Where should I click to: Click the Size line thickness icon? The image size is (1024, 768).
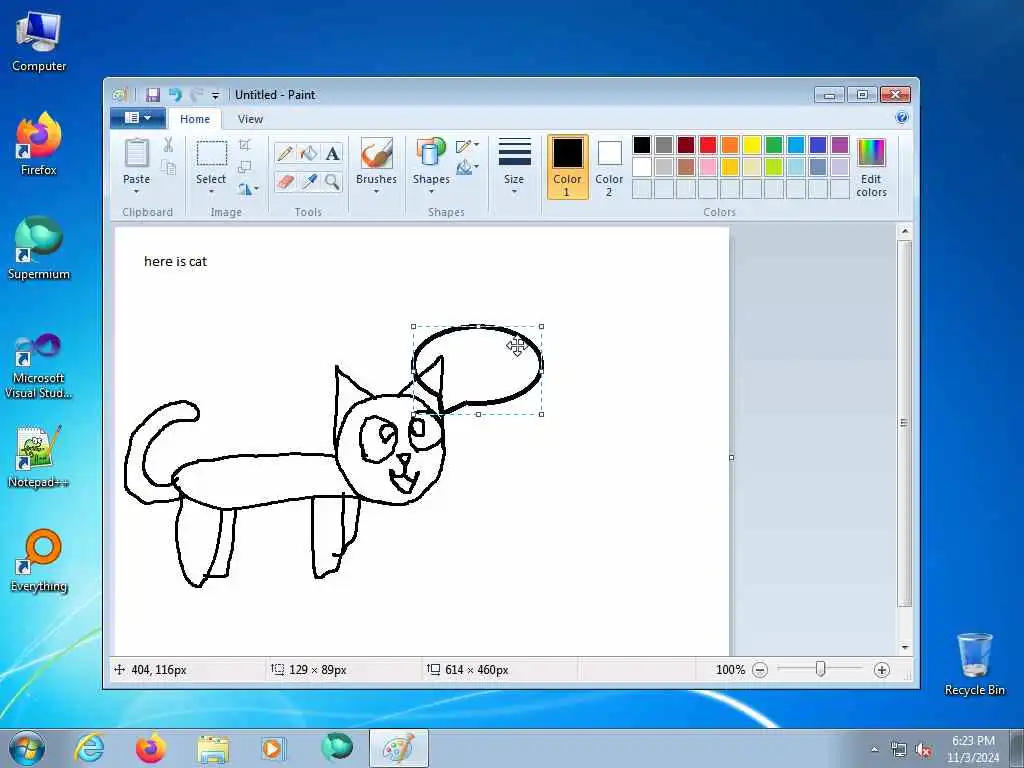click(x=514, y=152)
